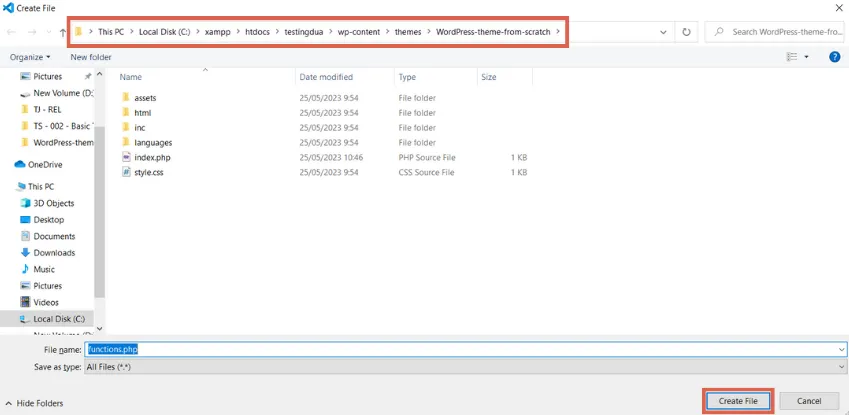Select the languages folder icon
The width and height of the screenshot is (849, 415).
126,142
